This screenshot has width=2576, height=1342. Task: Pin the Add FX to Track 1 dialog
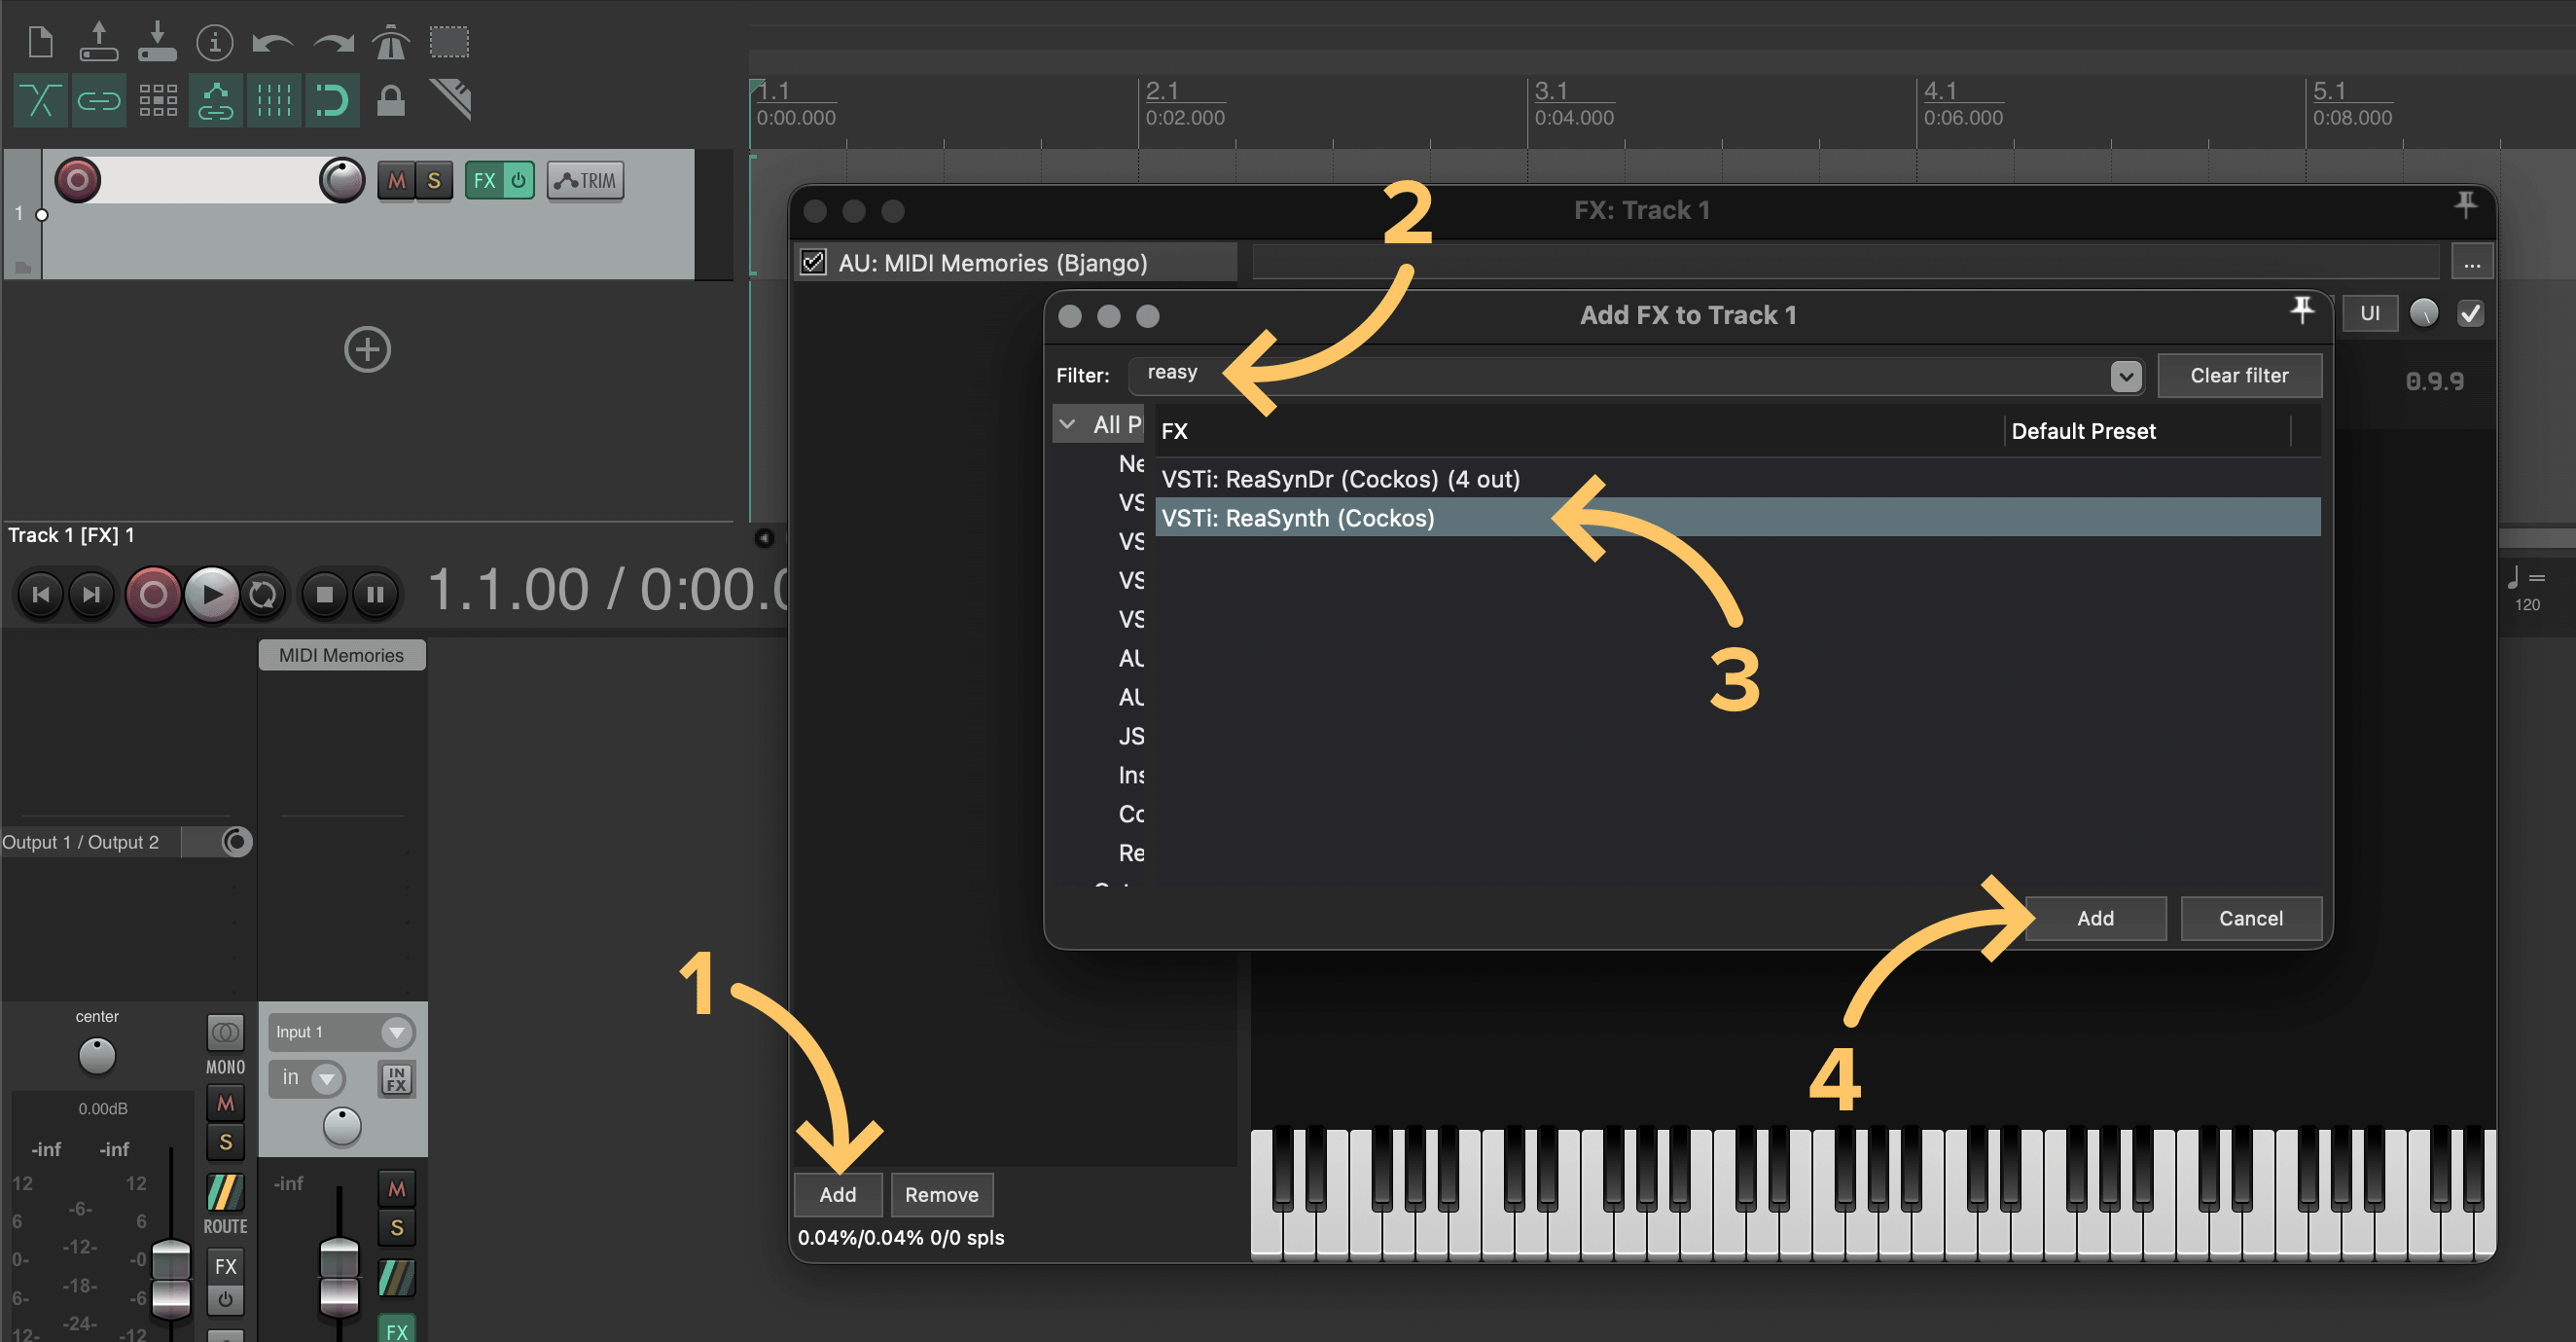click(x=2301, y=310)
